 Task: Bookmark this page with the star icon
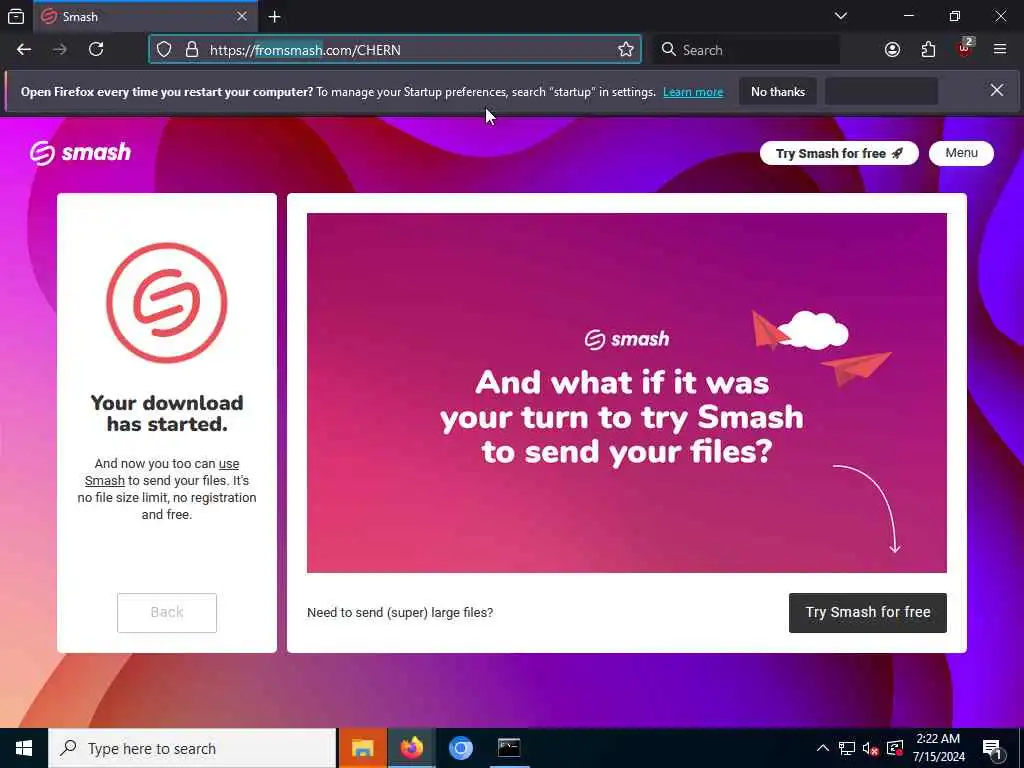click(626, 50)
